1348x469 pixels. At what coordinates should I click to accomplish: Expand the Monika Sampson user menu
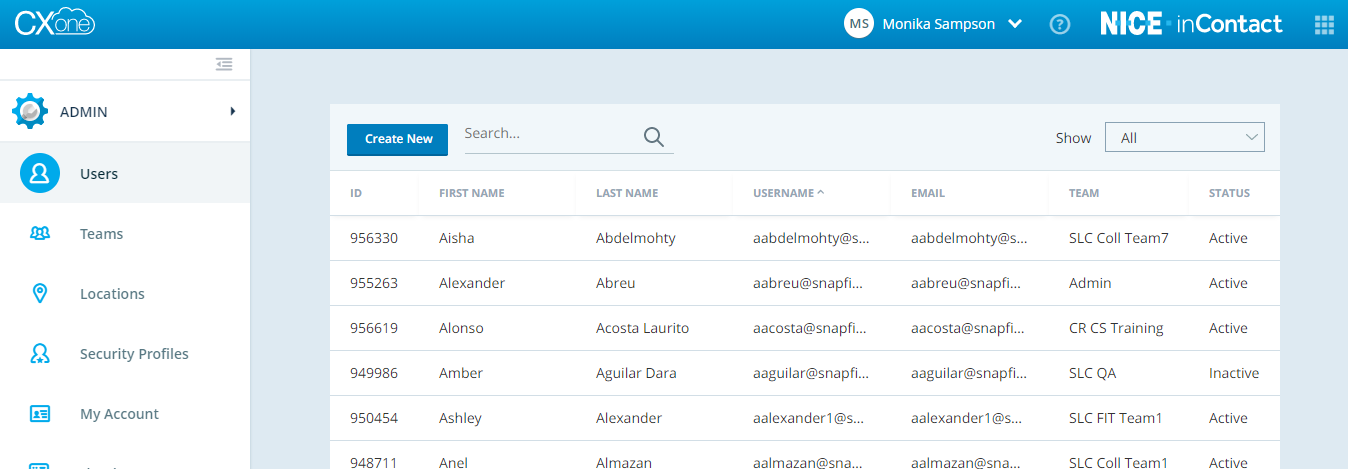tap(1015, 24)
